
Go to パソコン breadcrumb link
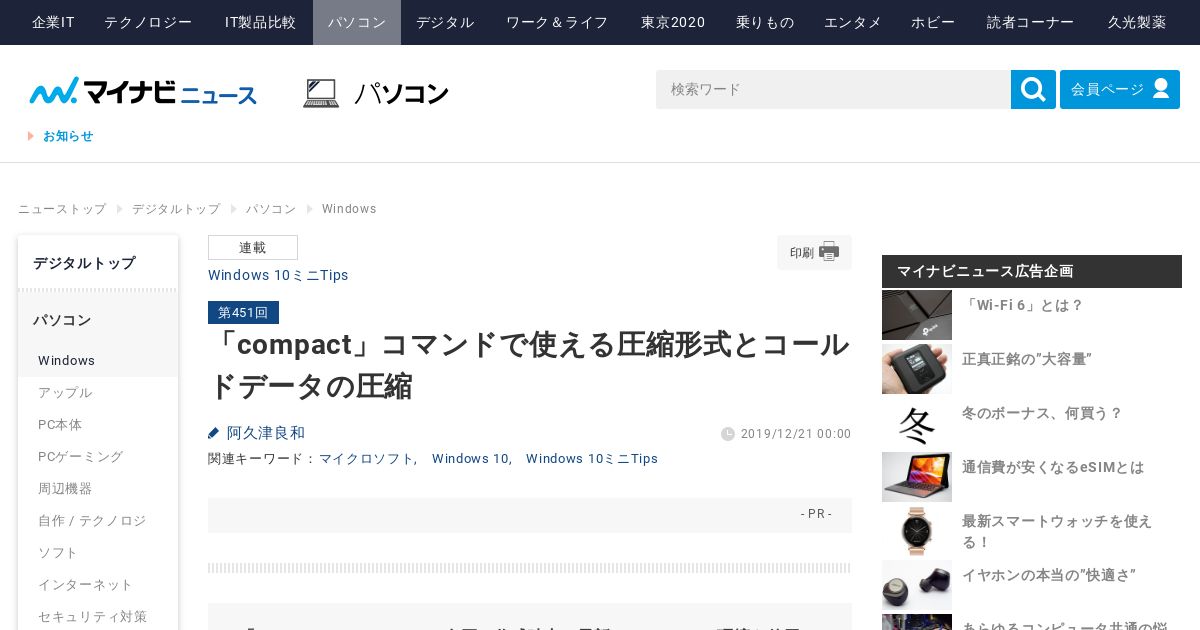coord(271,209)
